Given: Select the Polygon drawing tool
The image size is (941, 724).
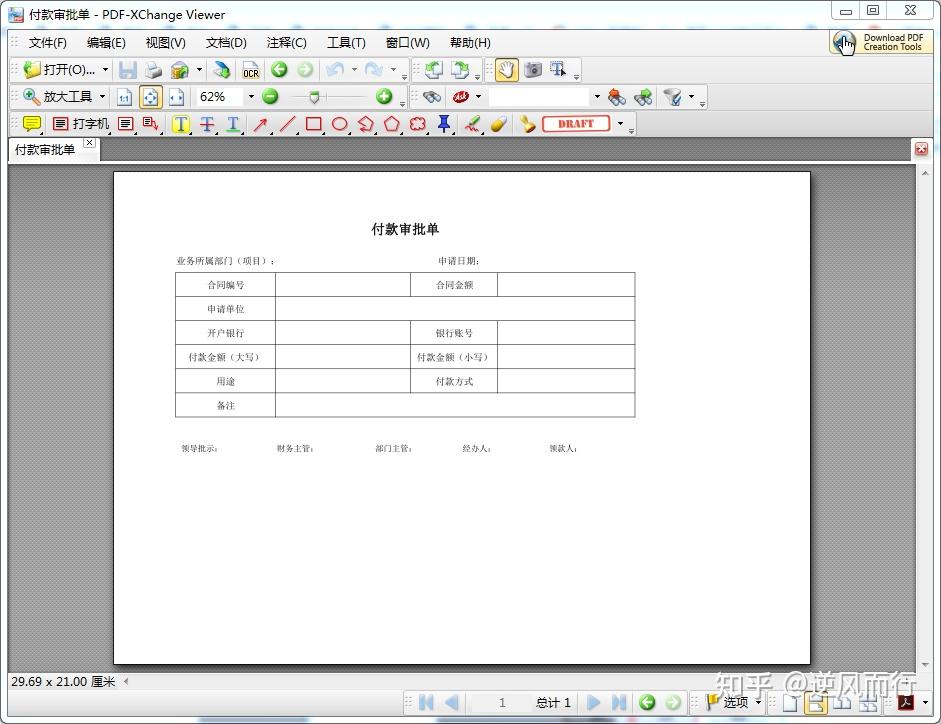Looking at the screenshot, I should click(392, 124).
